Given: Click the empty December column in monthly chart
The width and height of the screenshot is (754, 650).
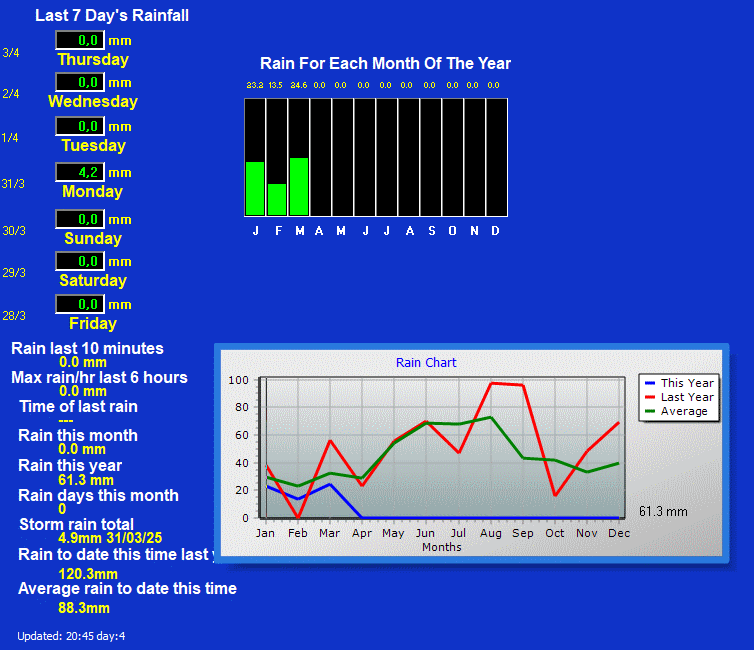Looking at the screenshot, I should tap(496, 157).
